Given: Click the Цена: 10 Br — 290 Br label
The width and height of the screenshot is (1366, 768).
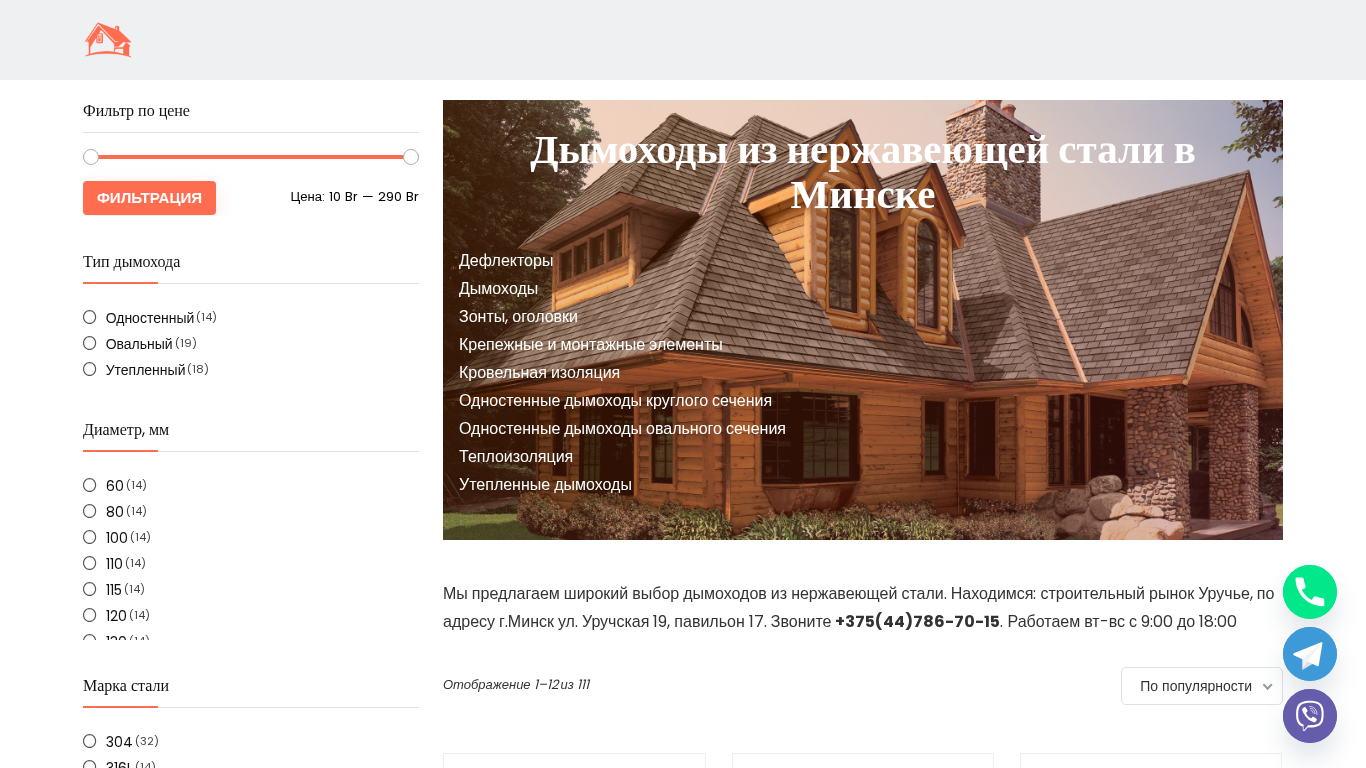Looking at the screenshot, I should 354,196.
